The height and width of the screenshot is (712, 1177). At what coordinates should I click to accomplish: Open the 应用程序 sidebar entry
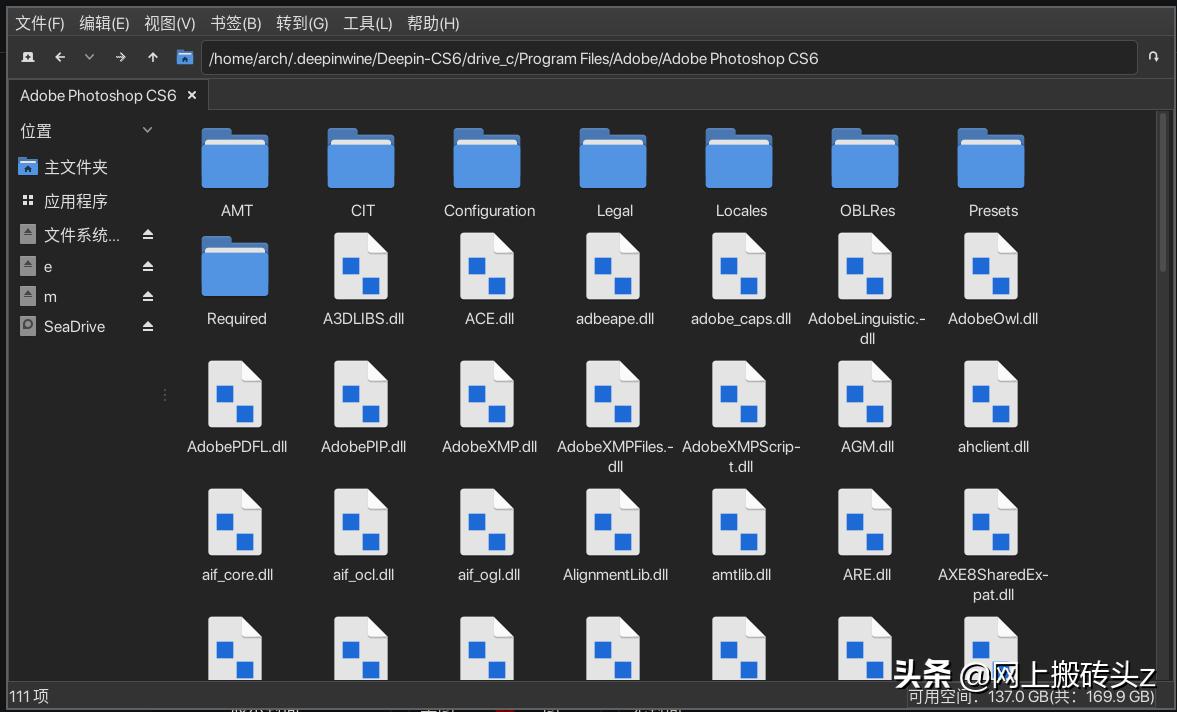tap(75, 200)
